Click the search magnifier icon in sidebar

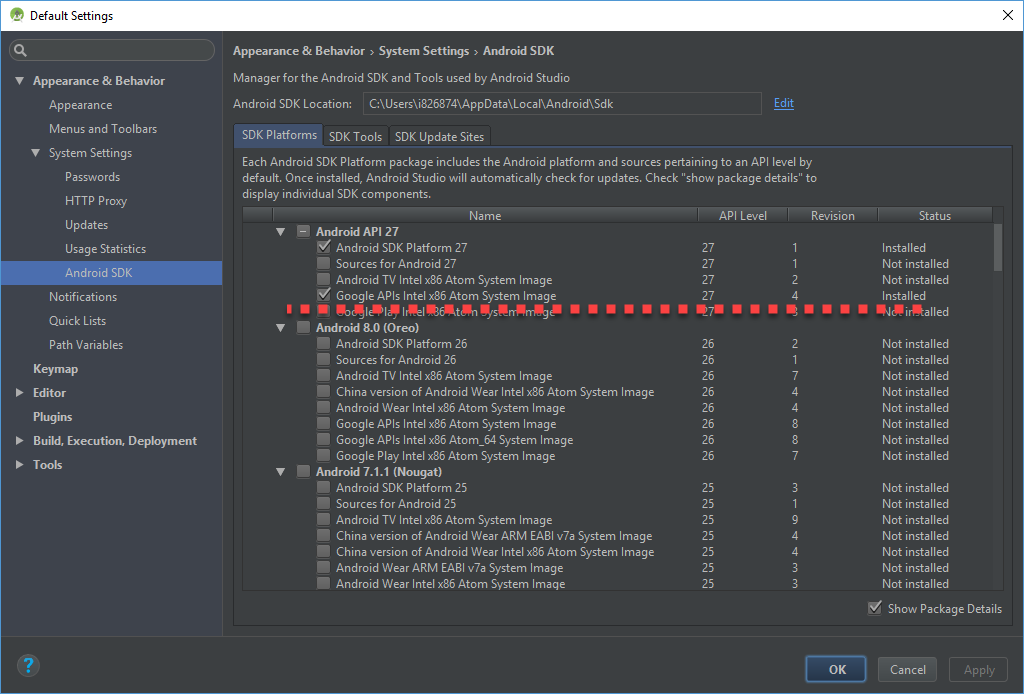pyautogui.click(x=20, y=50)
